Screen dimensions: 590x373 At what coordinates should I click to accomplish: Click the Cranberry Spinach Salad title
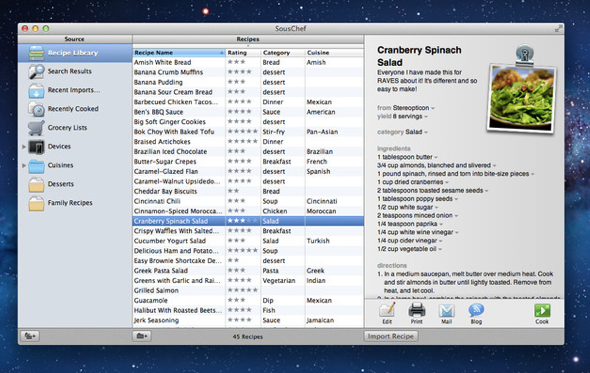point(419,56)
